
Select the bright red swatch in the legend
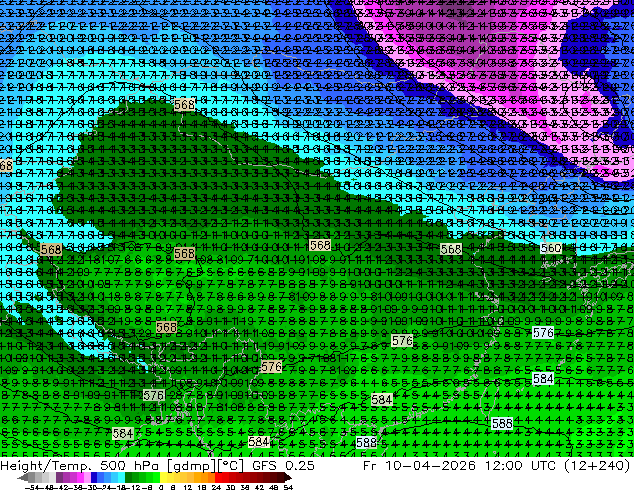pyautogui.click(x=219, y=478)
